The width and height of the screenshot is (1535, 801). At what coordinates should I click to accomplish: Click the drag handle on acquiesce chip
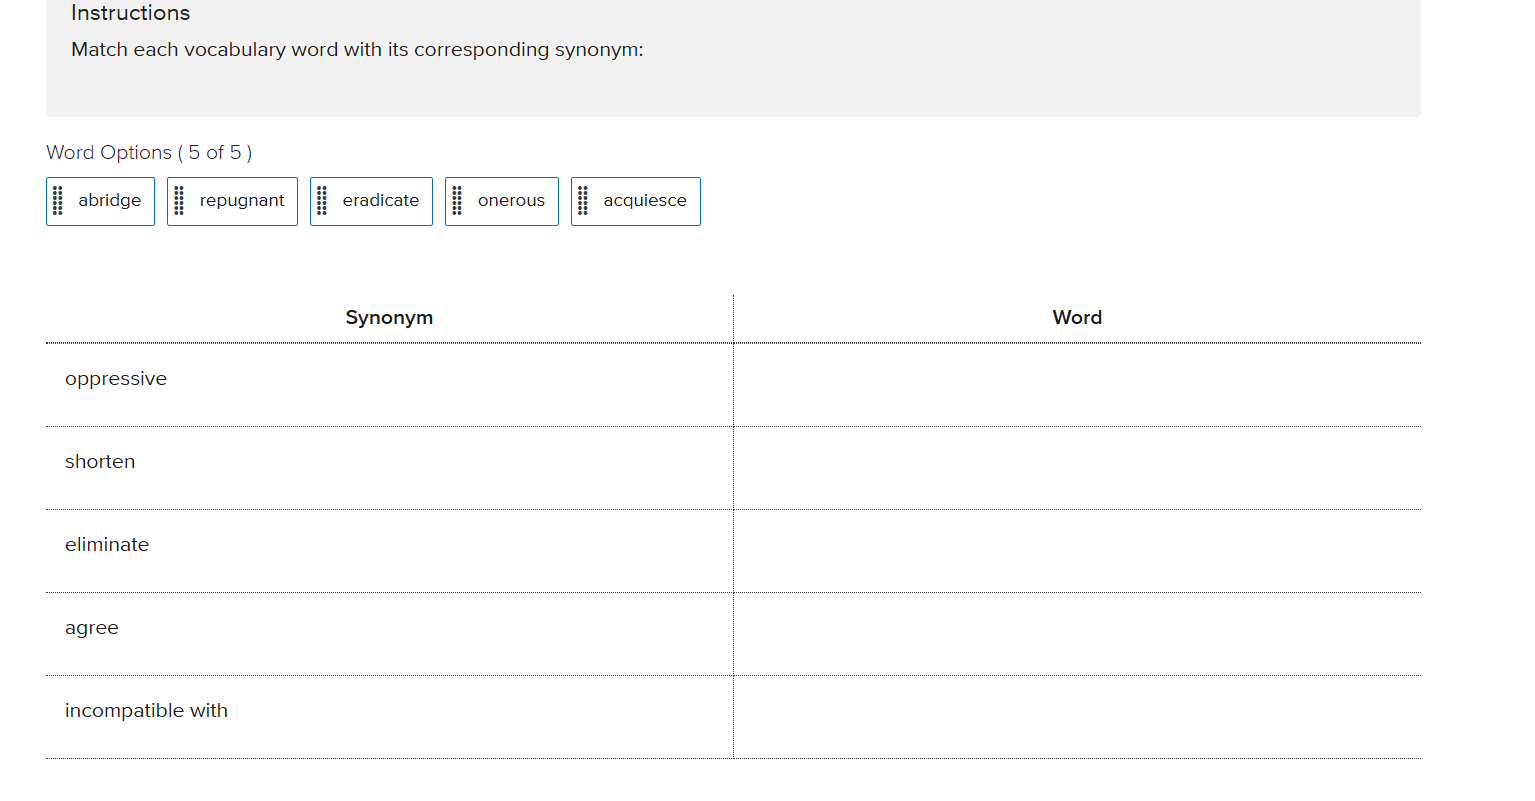click(583, 201)
